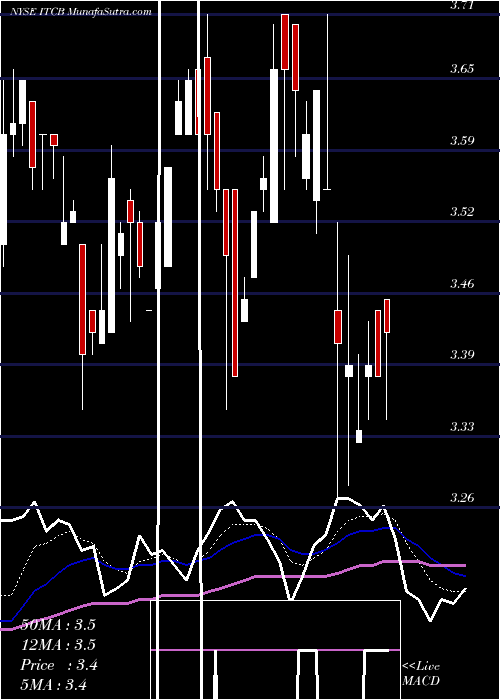
Task: Click the 5MA : 3.4 legend entry
Action: point(53,684)
